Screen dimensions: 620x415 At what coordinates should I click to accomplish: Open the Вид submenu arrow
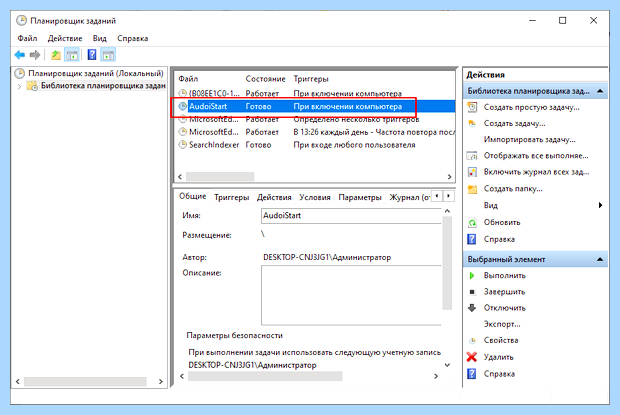[x=600, y=205]
